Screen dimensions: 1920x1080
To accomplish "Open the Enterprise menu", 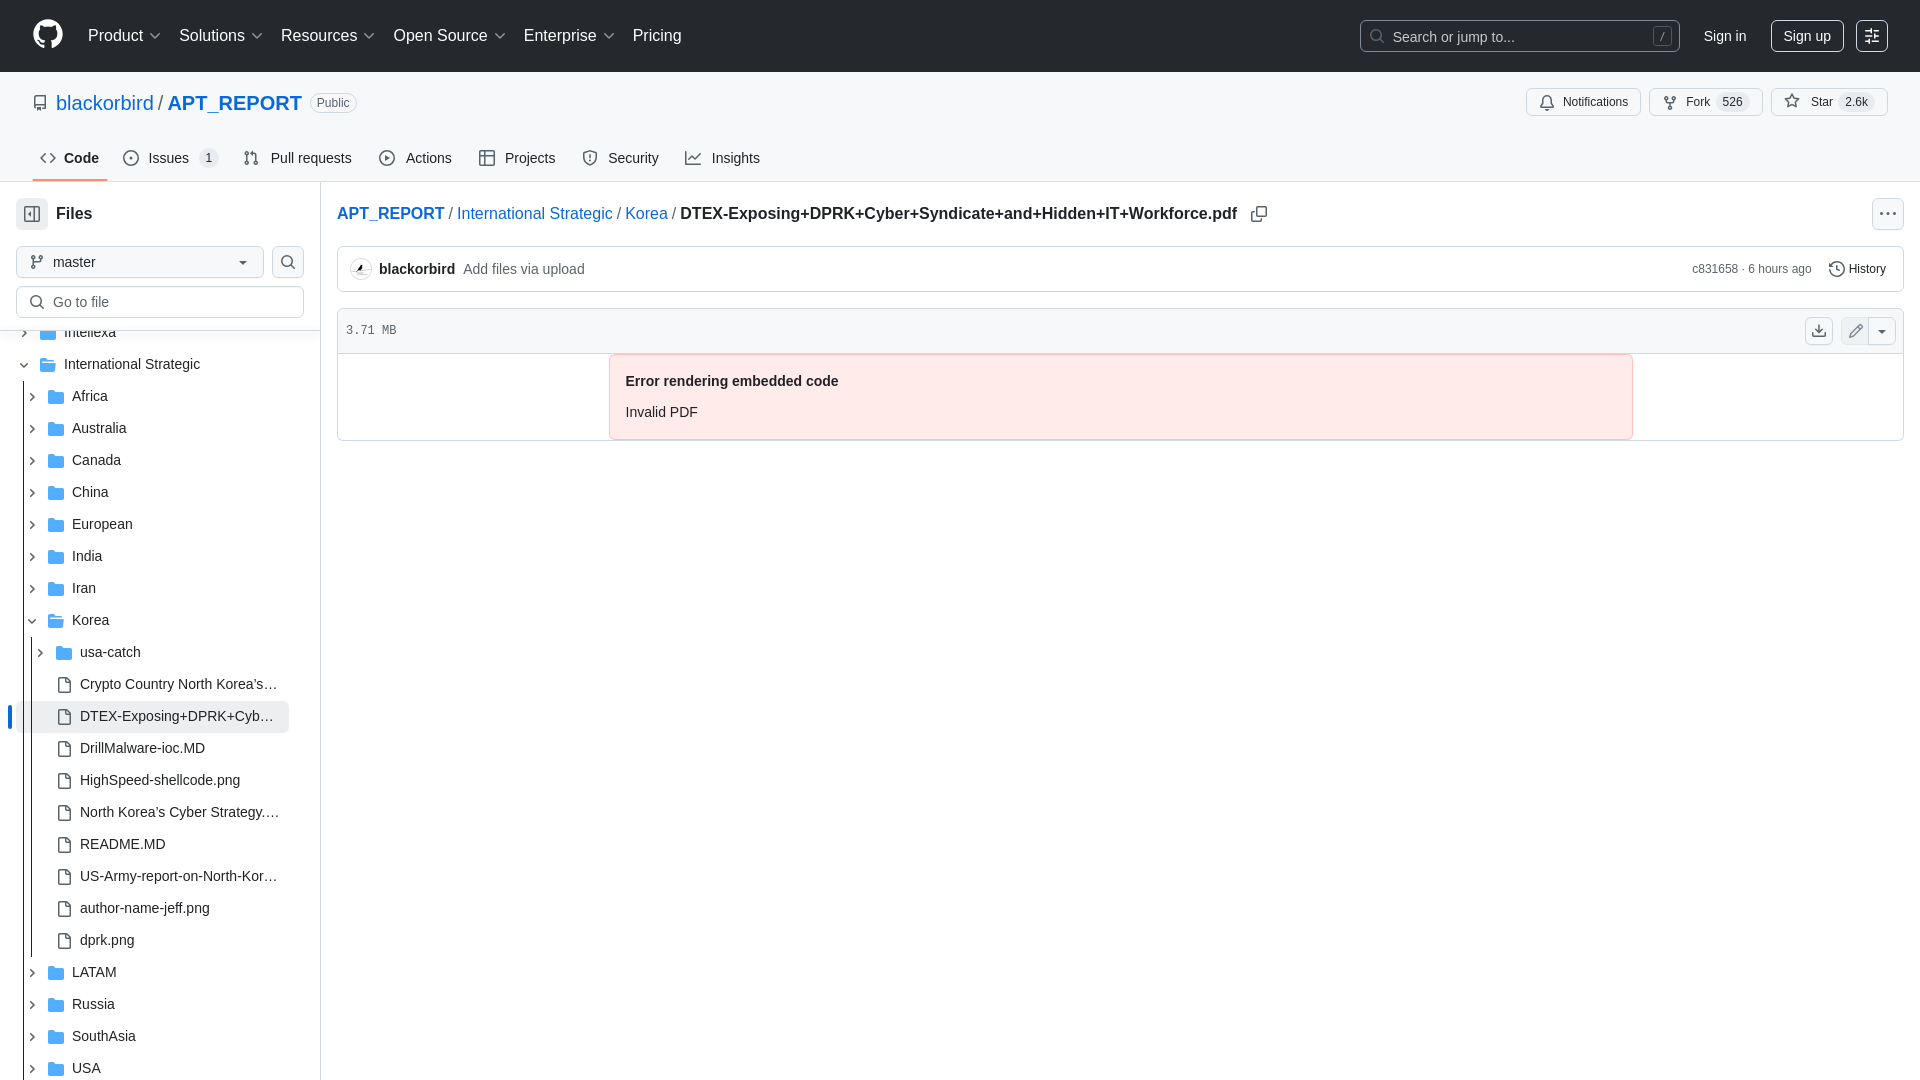I will 568,36.
